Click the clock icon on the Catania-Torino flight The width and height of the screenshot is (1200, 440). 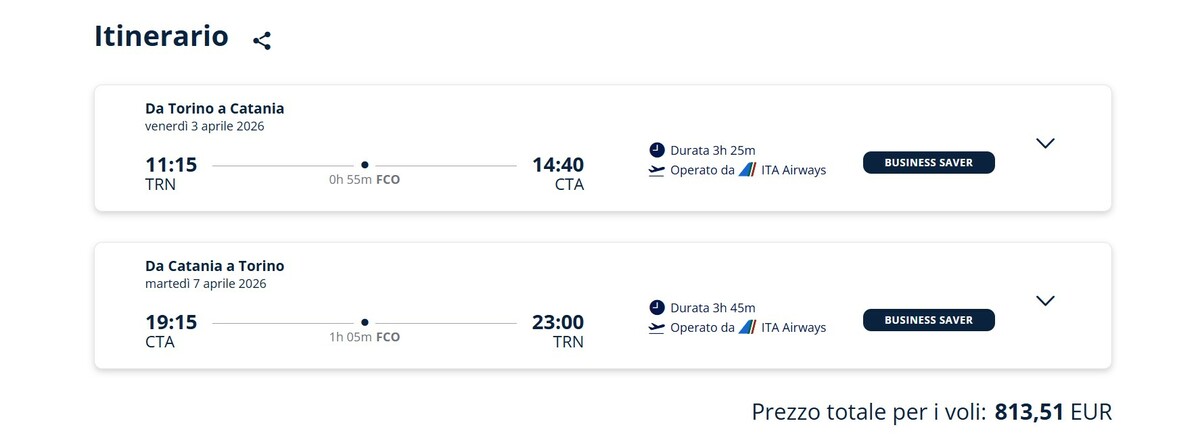tap(656, 307)
